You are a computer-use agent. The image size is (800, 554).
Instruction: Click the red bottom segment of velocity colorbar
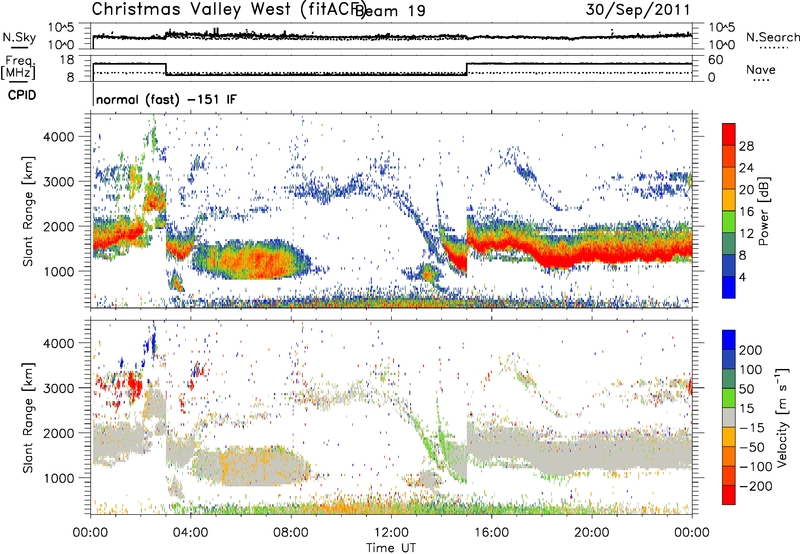[x=729, y=495]
